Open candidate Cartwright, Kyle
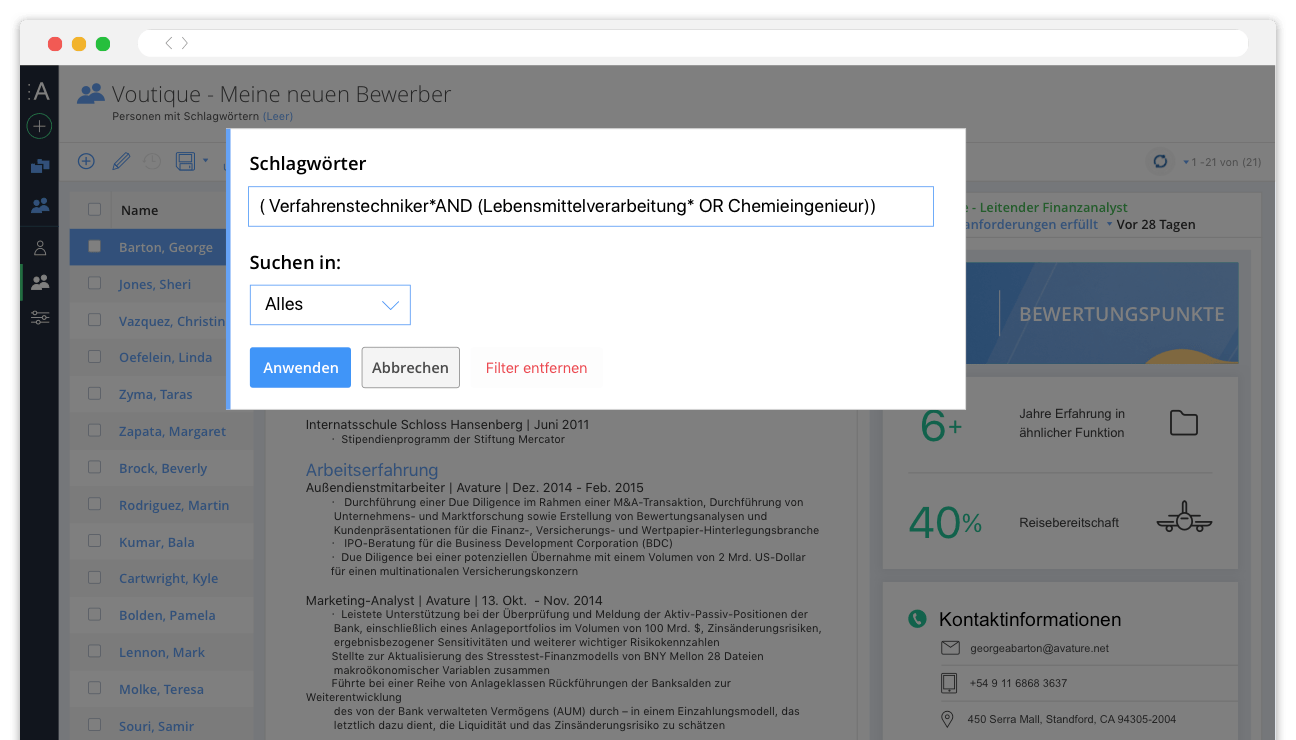 point(168,578)
